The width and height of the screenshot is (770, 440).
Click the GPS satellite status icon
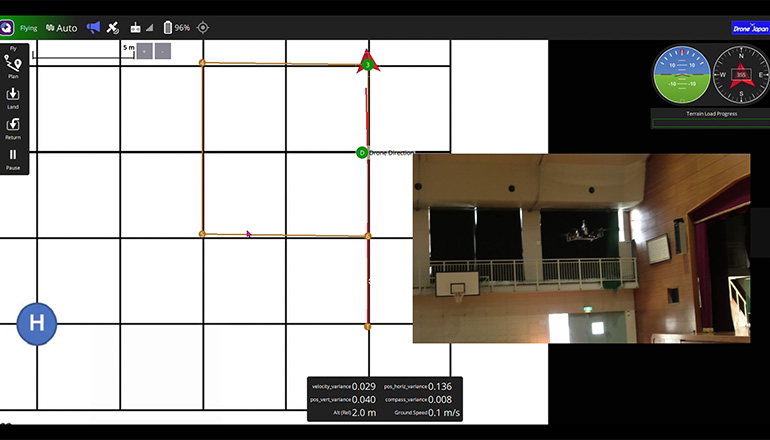[x=113, y=28]
